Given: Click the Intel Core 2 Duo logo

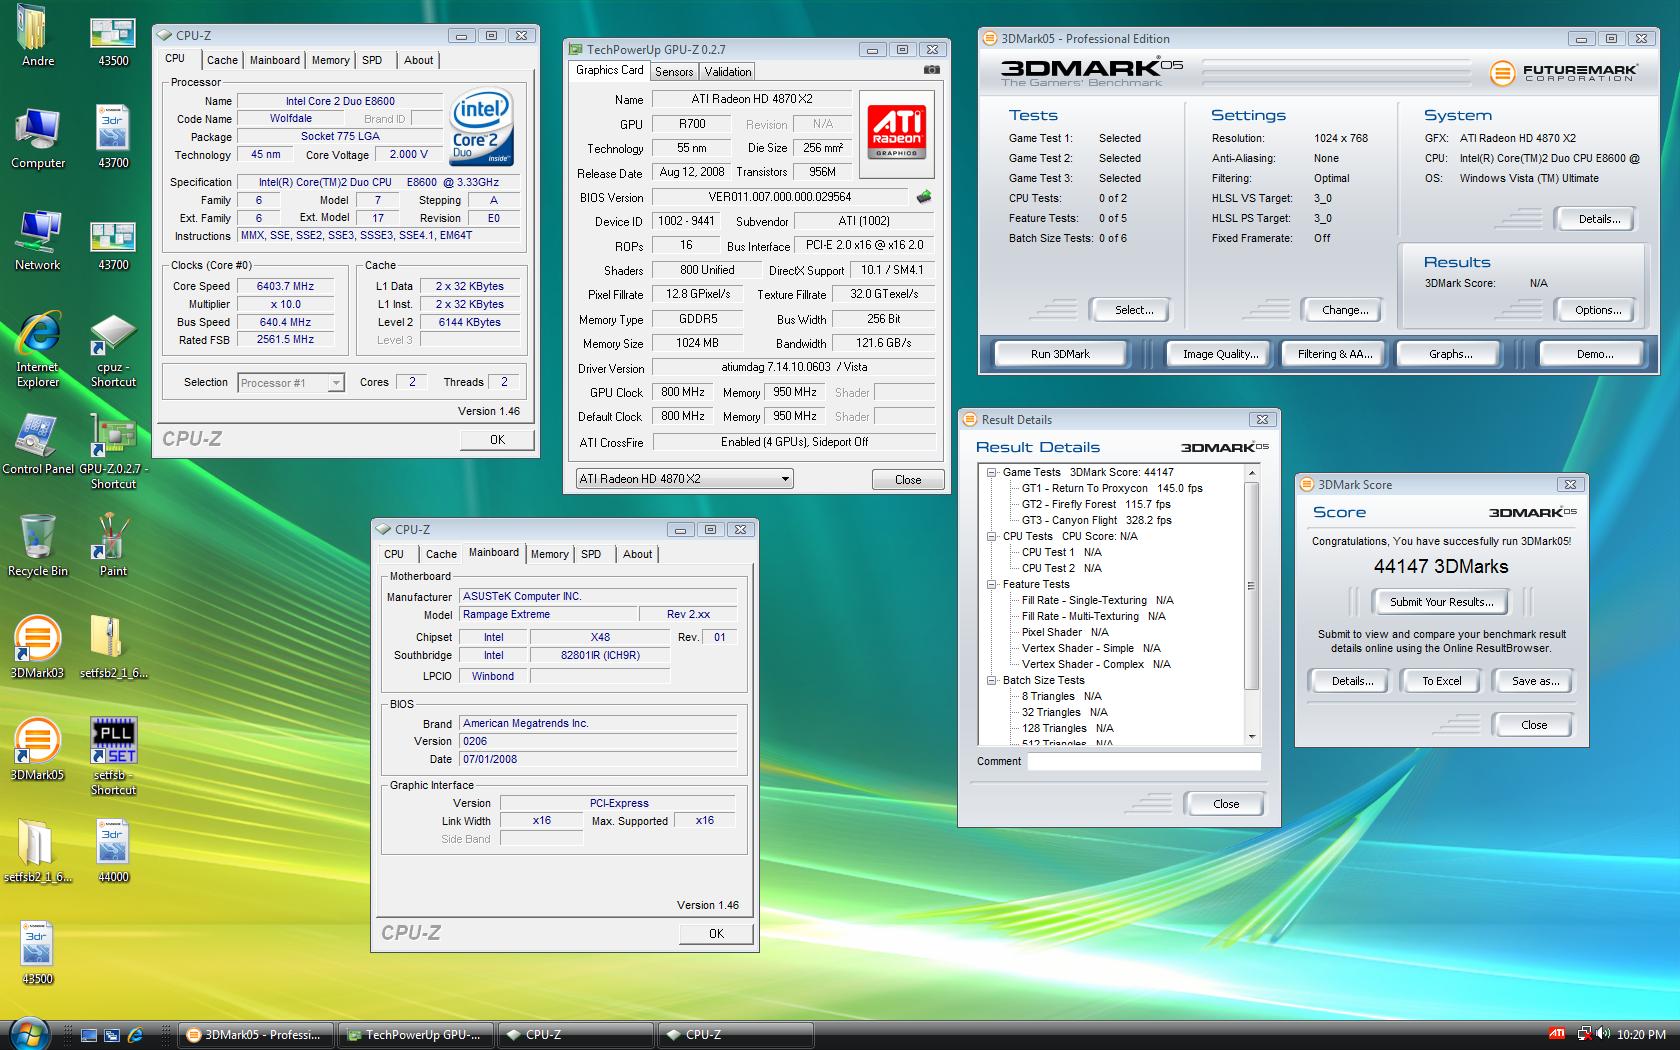Looking at the screenshot, I should pyautogui.click(x=482, y=128).
